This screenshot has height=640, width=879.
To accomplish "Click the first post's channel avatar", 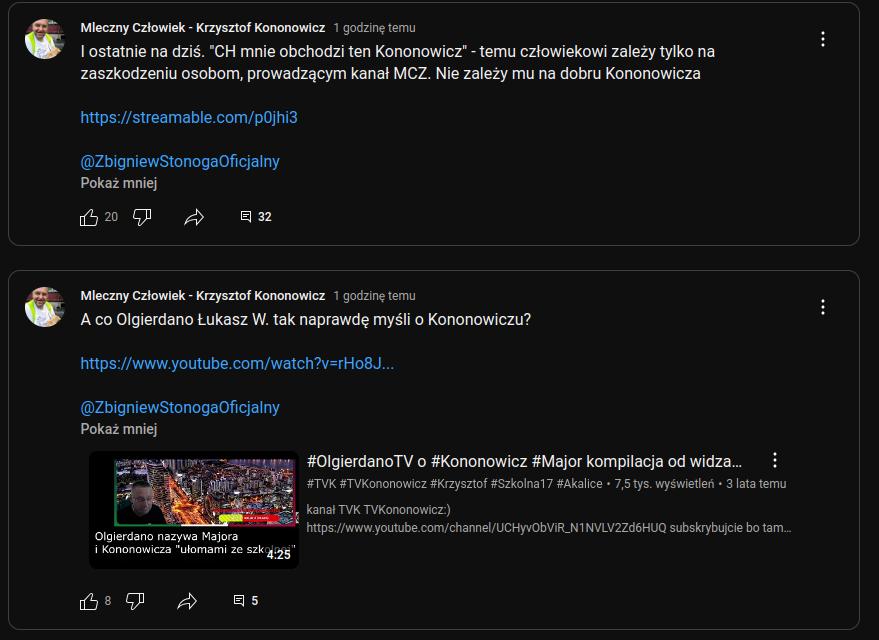I will [44, 39].
